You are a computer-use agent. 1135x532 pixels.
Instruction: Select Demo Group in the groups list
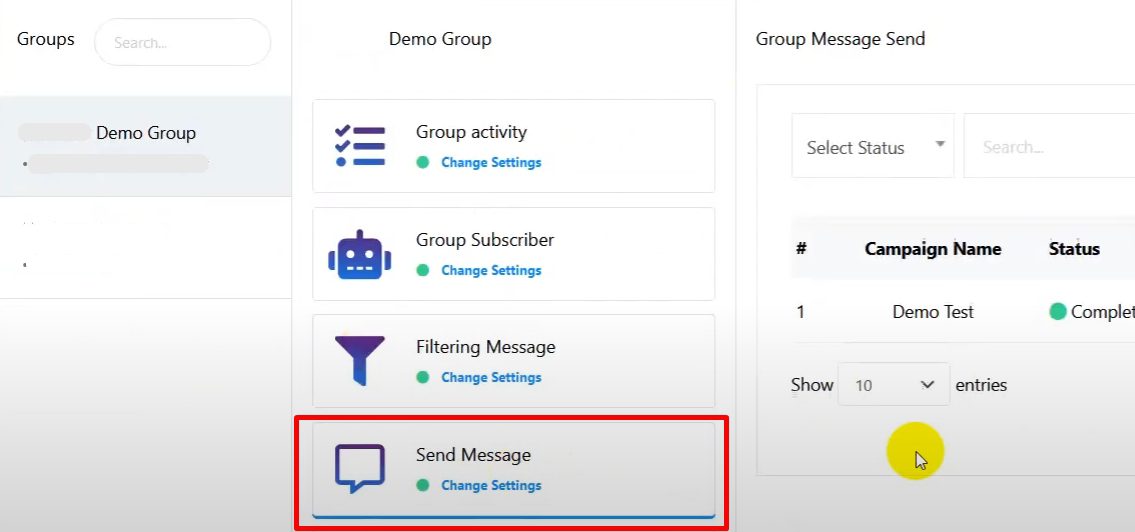pos(145,133)
